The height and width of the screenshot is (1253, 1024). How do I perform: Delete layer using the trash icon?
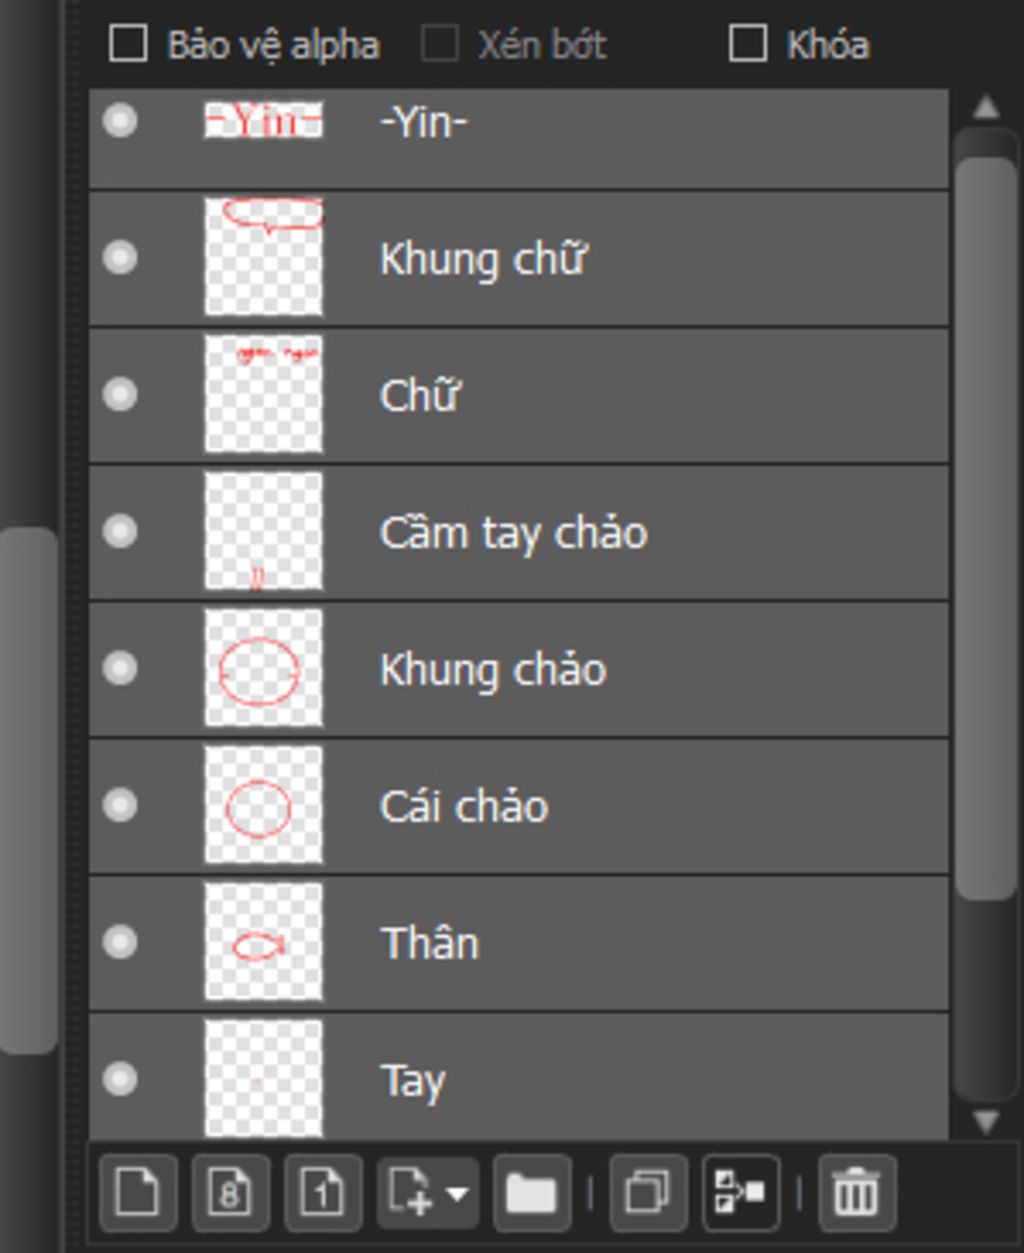click(x=856, y=1193)
